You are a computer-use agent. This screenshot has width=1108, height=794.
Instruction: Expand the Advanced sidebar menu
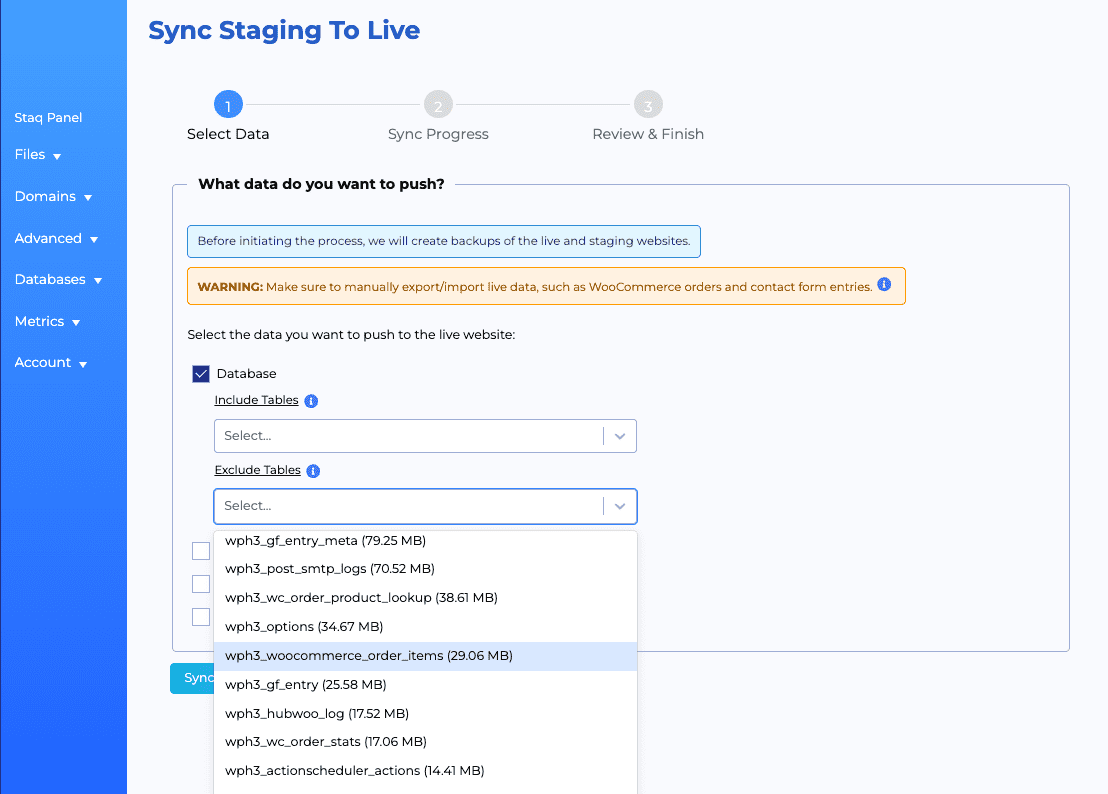click(48, 238)
